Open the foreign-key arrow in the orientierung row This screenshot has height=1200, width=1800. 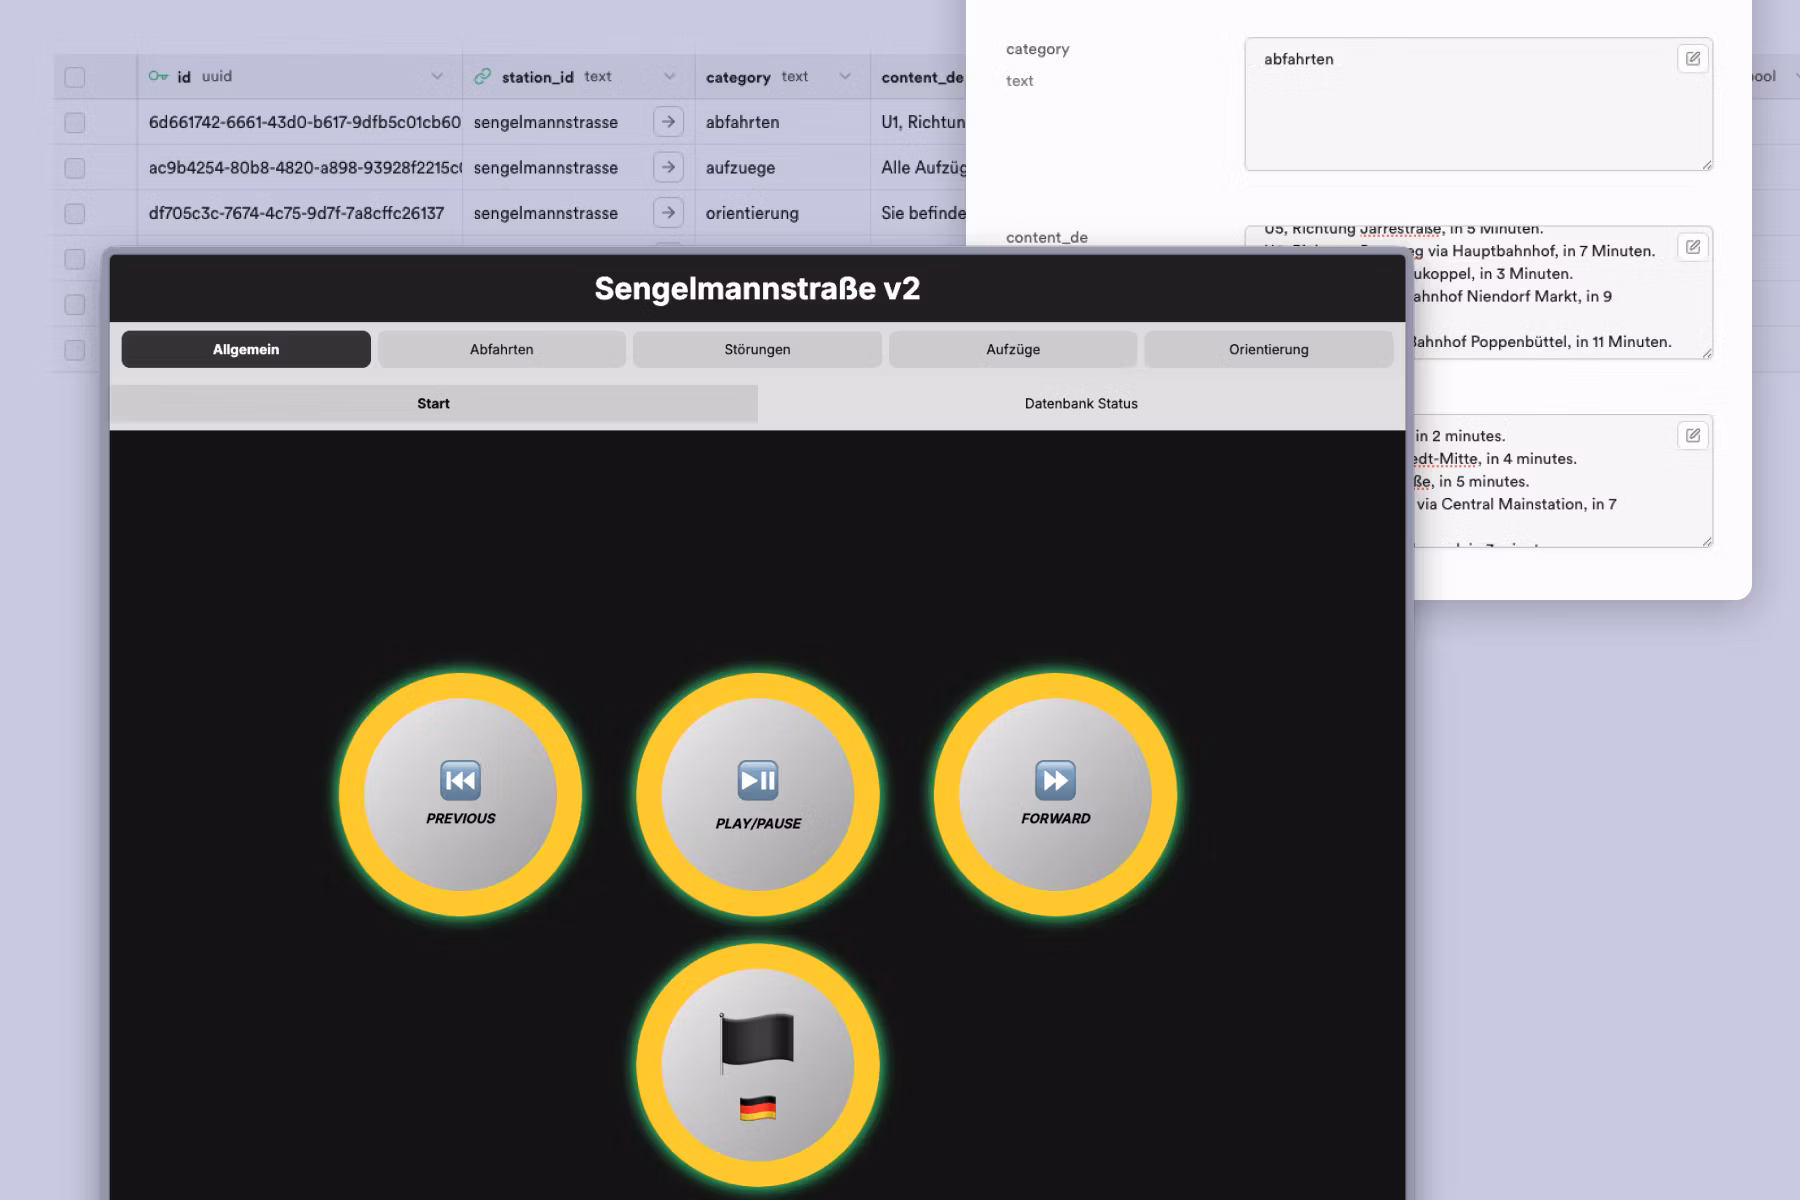point(668,212)
